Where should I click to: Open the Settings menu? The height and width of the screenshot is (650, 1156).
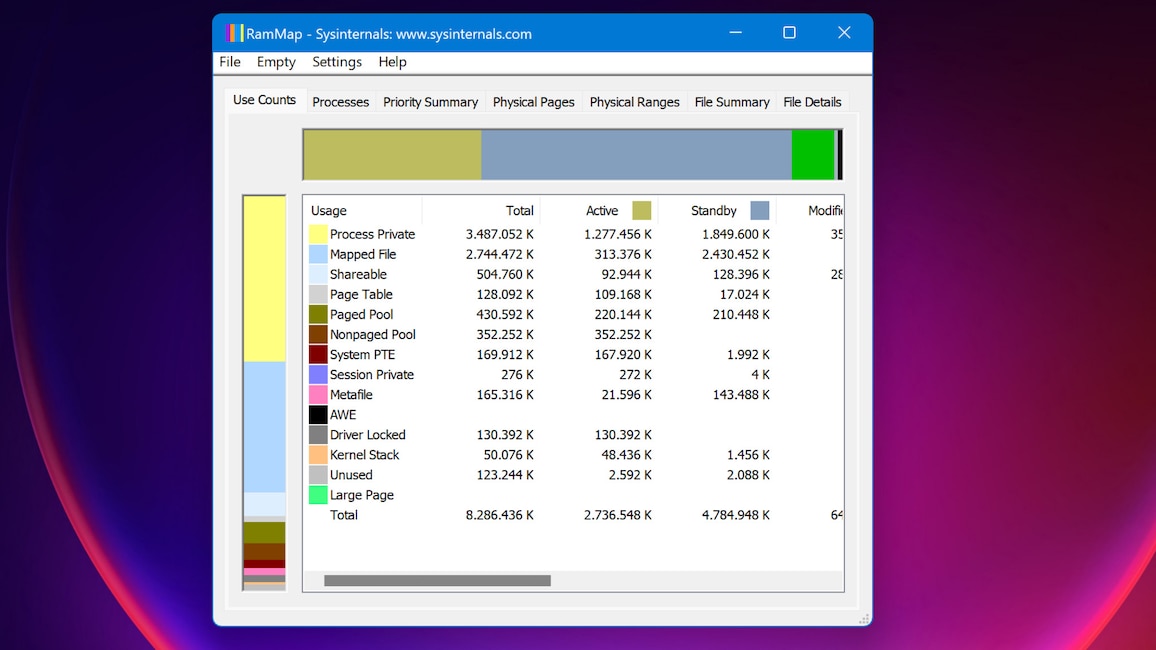pos(337,62)
